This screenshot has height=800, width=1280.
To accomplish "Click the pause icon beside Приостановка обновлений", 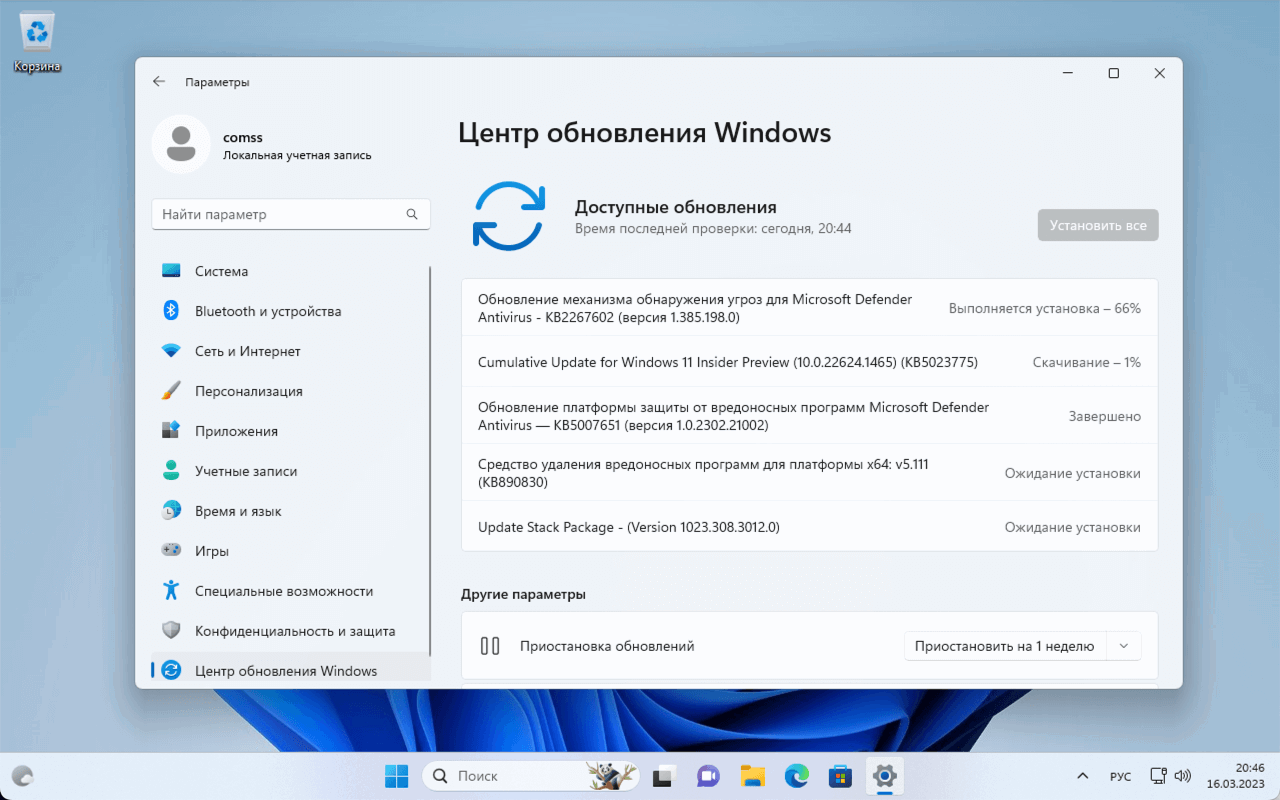I will (x=490, y=646).
